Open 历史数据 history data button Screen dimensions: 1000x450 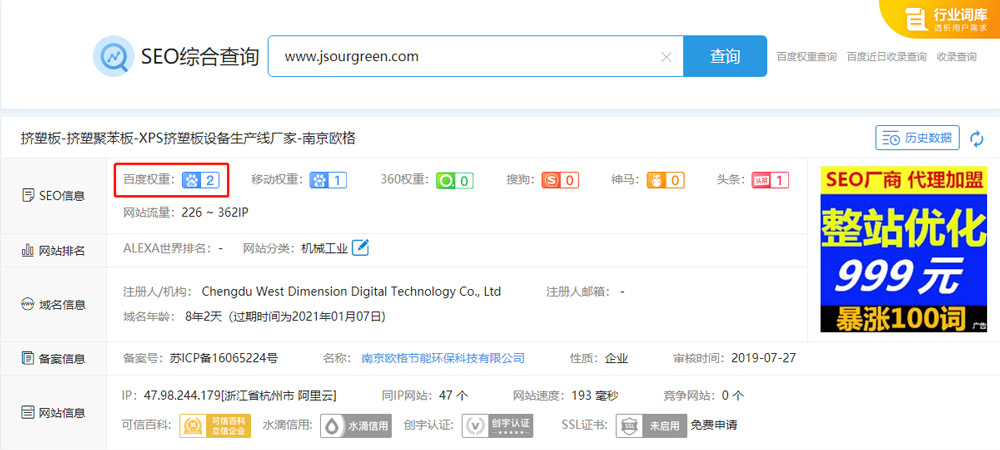coord(916,138)
